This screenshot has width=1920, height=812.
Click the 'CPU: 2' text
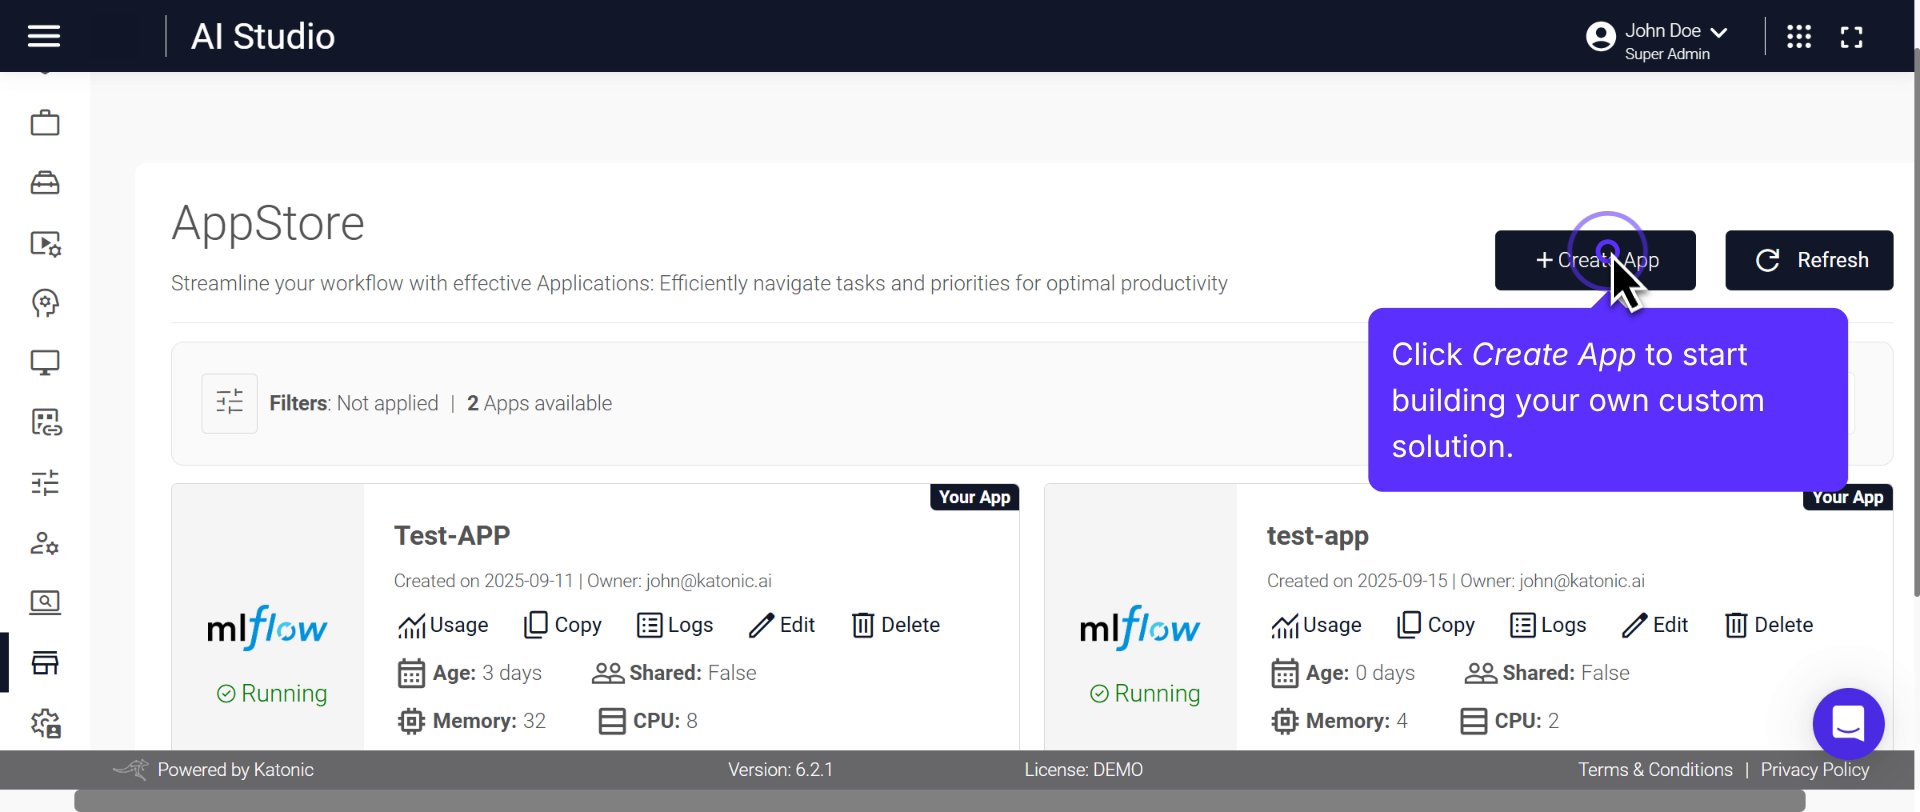(1510, 721)
